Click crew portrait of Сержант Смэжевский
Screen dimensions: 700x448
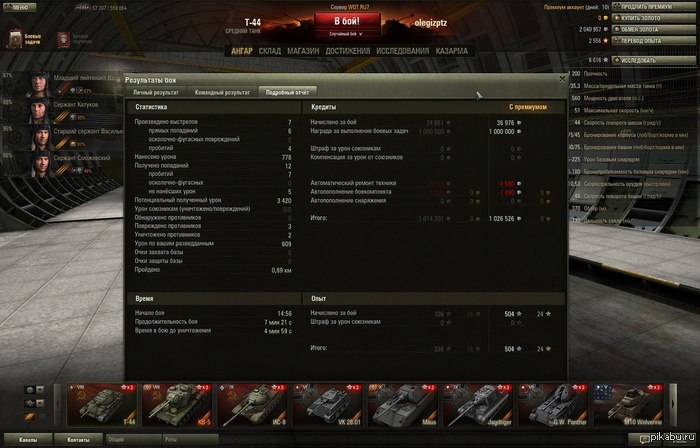[41, 162]
